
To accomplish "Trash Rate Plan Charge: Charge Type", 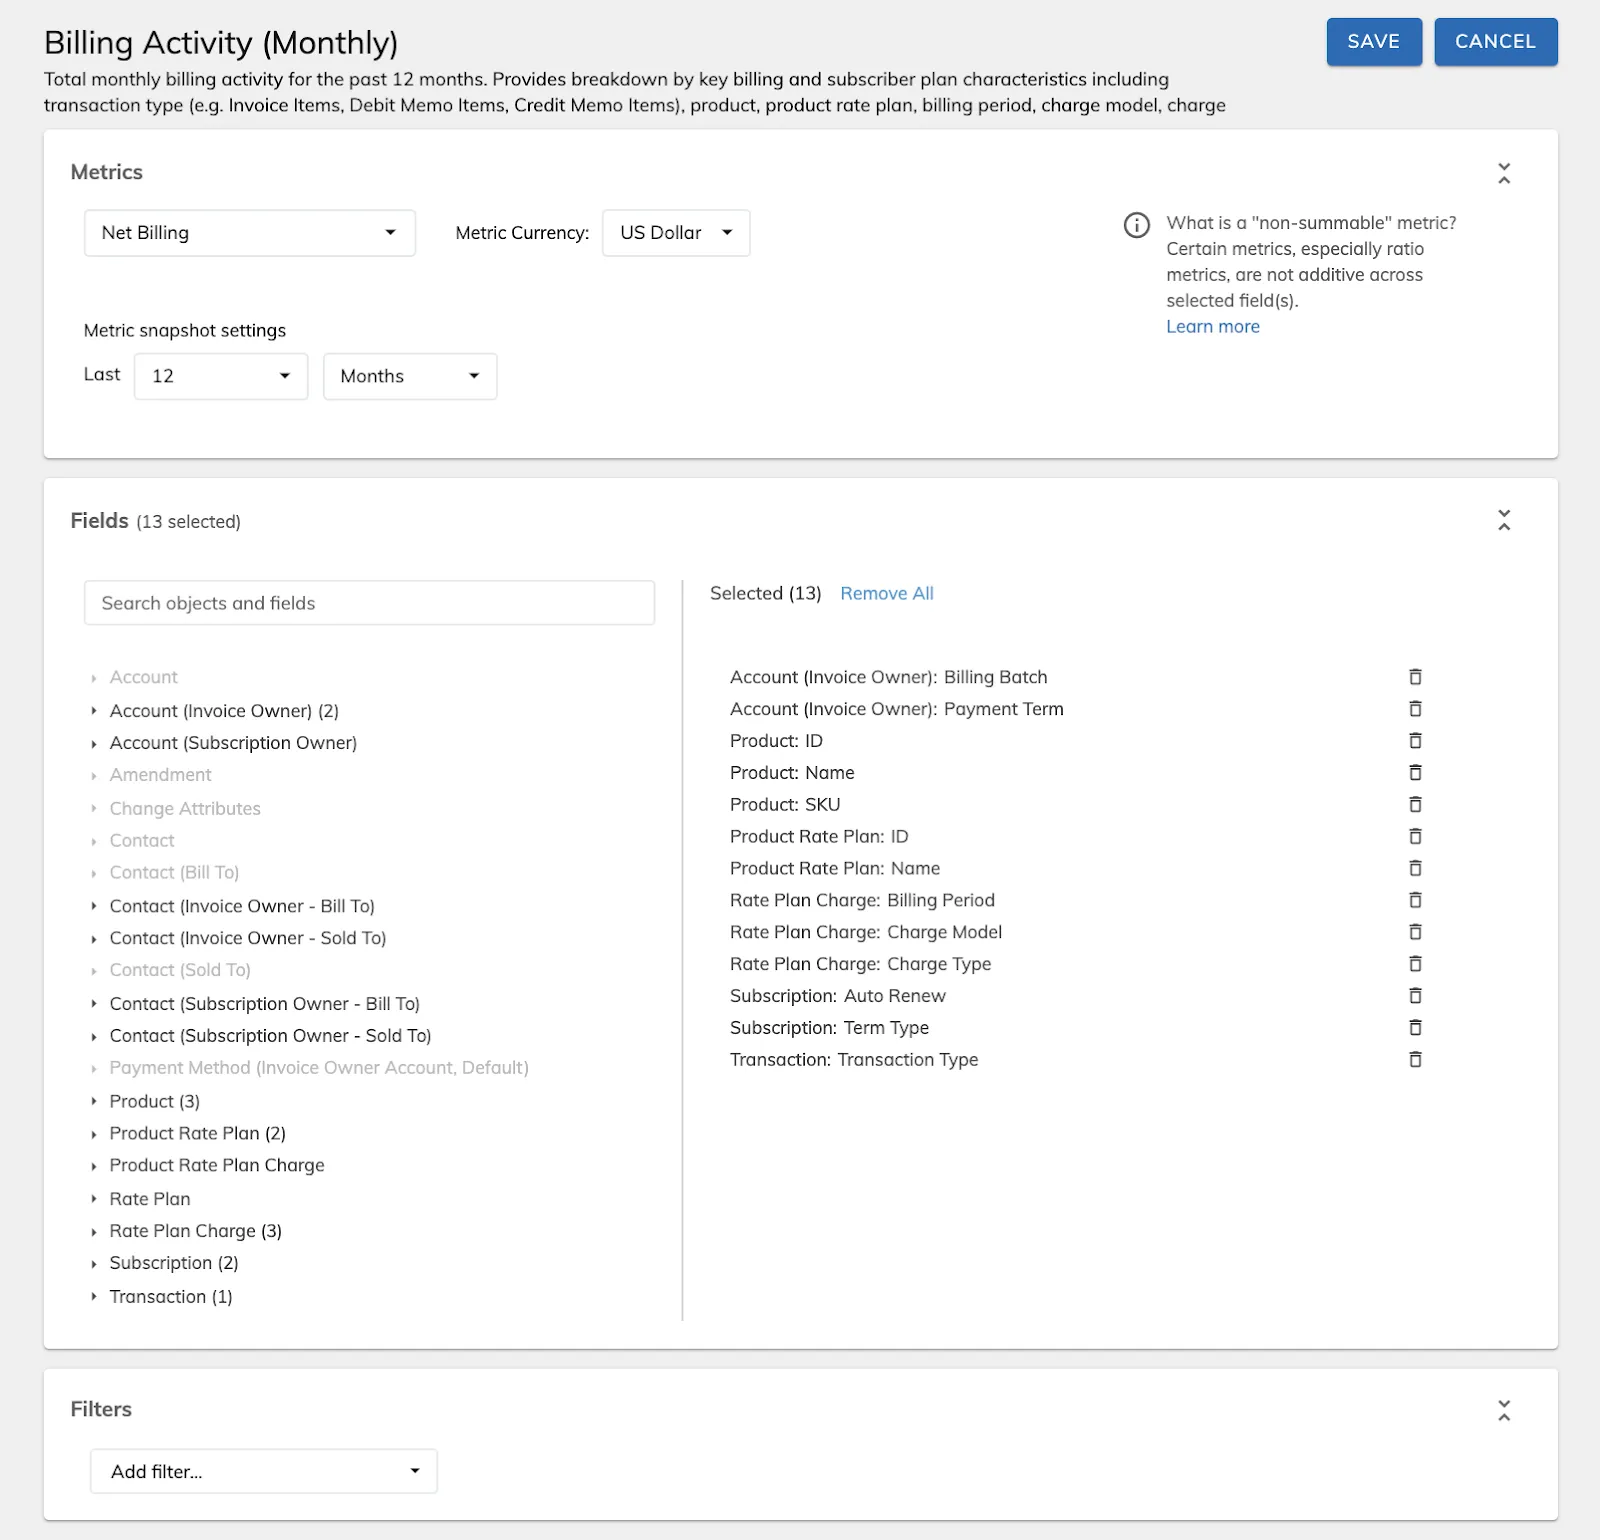I will coord(1415,964).
